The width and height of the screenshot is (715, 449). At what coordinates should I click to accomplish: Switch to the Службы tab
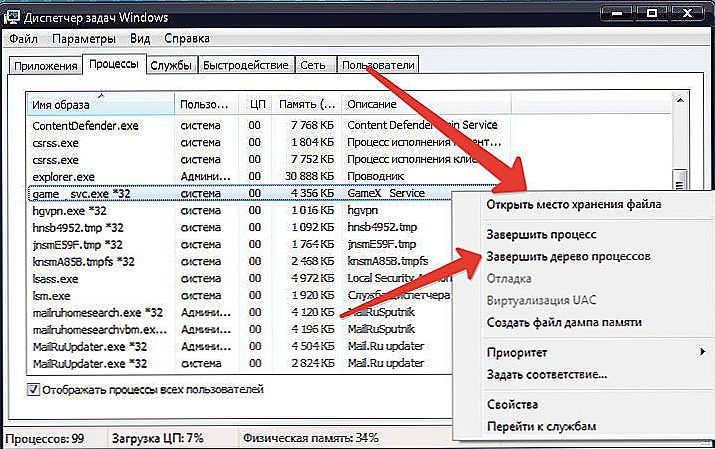171,66
